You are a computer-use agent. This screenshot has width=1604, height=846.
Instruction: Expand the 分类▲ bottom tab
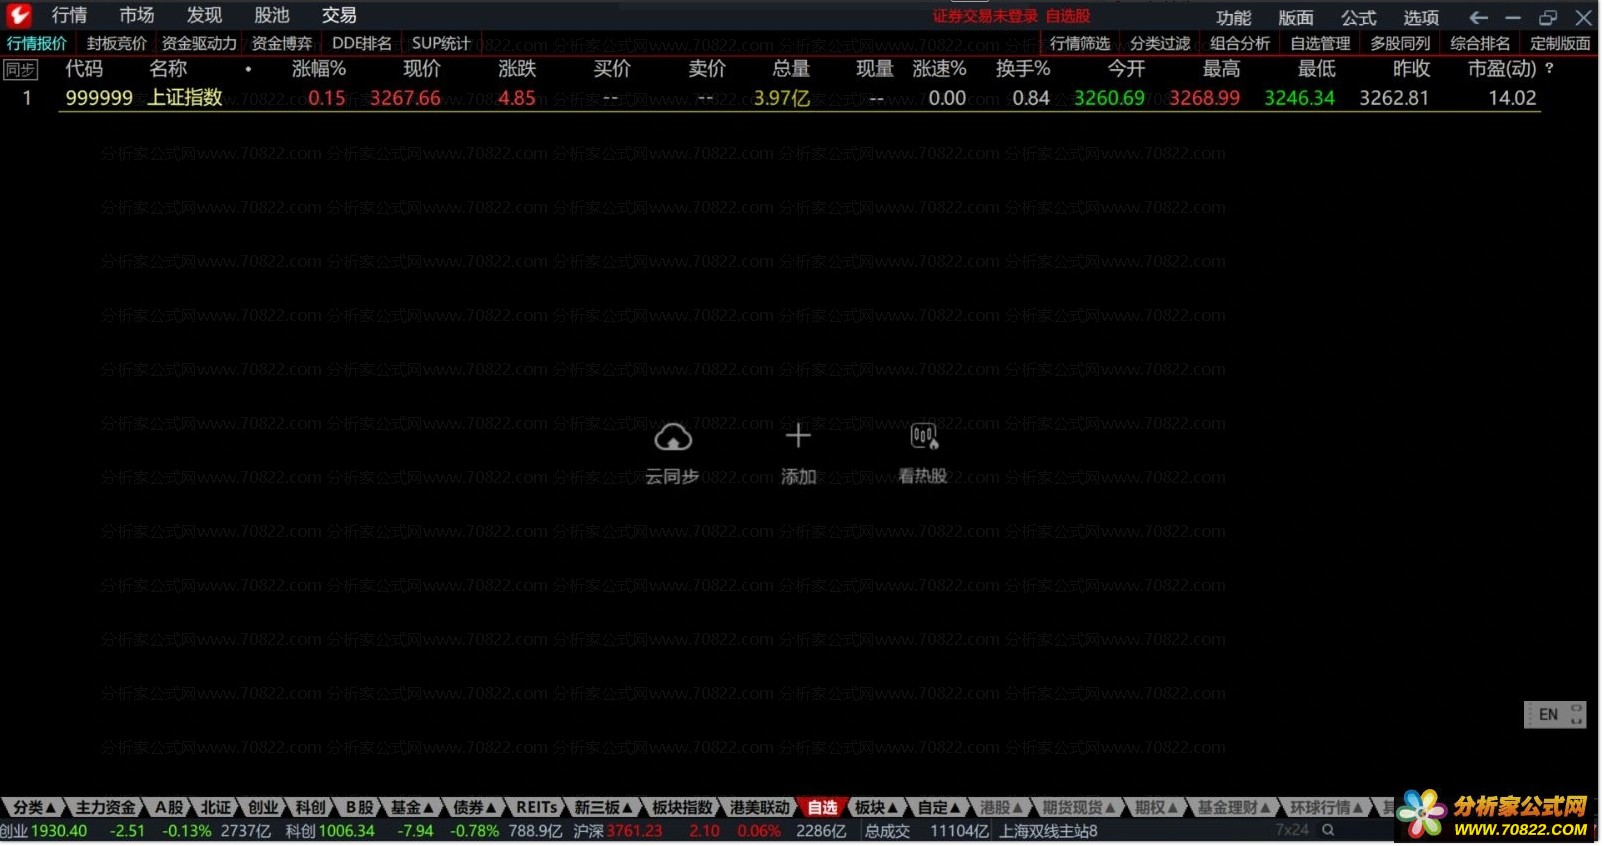[x=34, y=807]
